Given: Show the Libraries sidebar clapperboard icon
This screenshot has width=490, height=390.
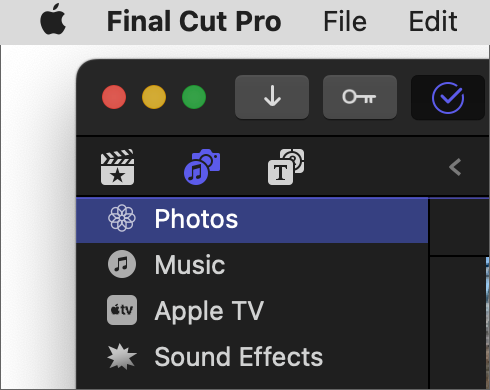Looking at the screenshot, I should [117, 167].
